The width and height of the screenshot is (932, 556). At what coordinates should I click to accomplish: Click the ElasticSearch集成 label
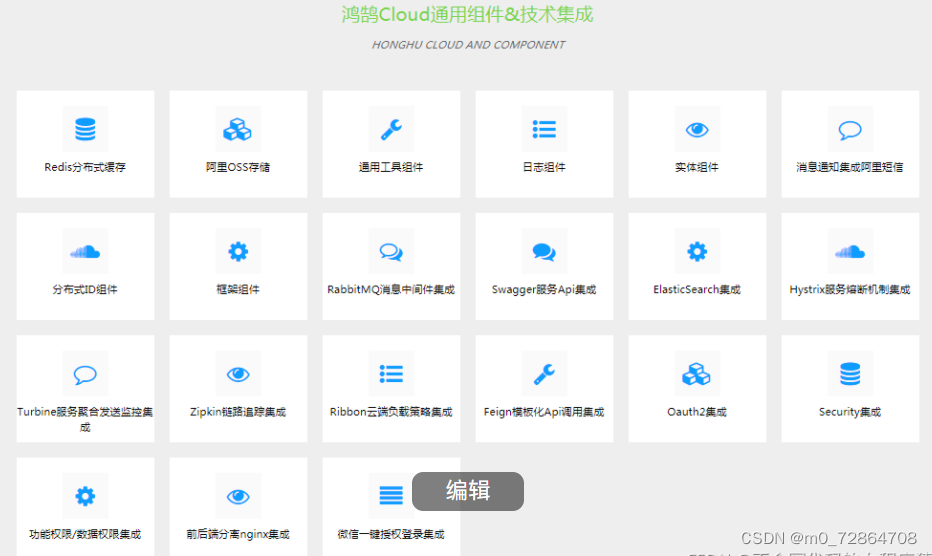pyautogui.click(x=697, y=290)
